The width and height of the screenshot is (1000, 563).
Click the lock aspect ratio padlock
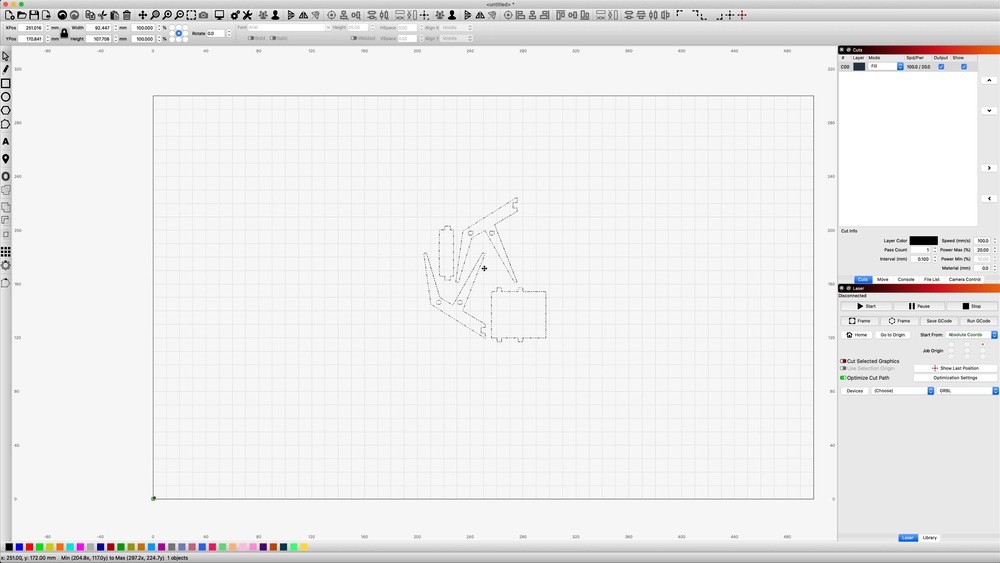tap(64, 33)
